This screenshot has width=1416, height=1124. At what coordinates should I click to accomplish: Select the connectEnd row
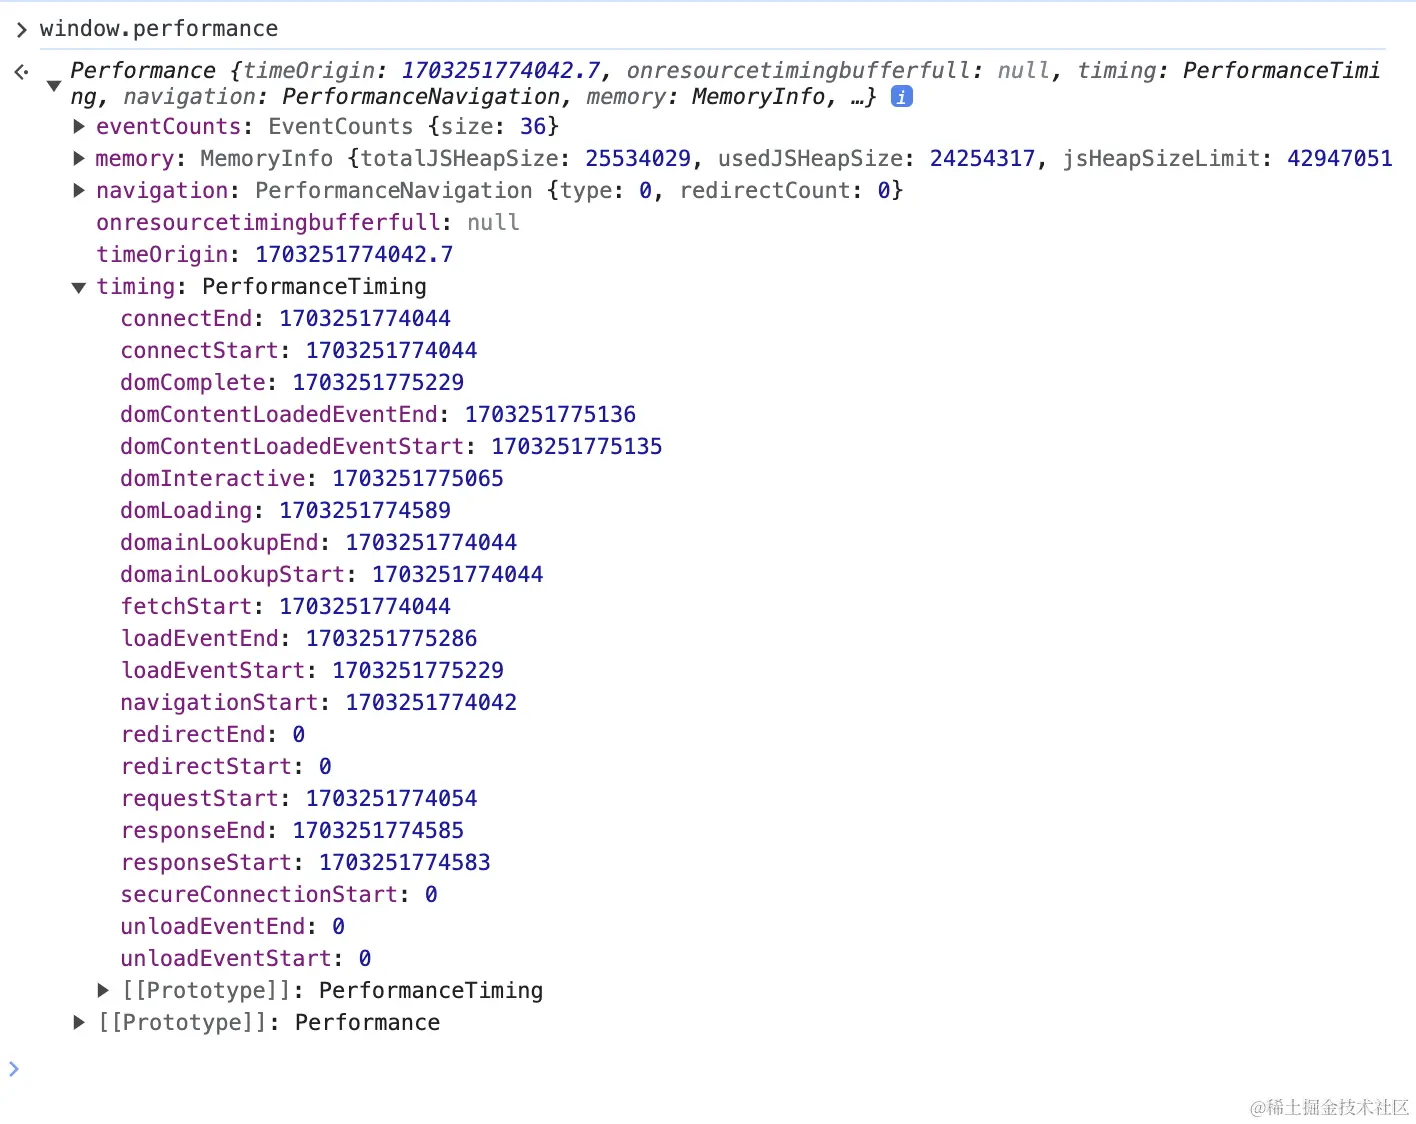point(286,318)
